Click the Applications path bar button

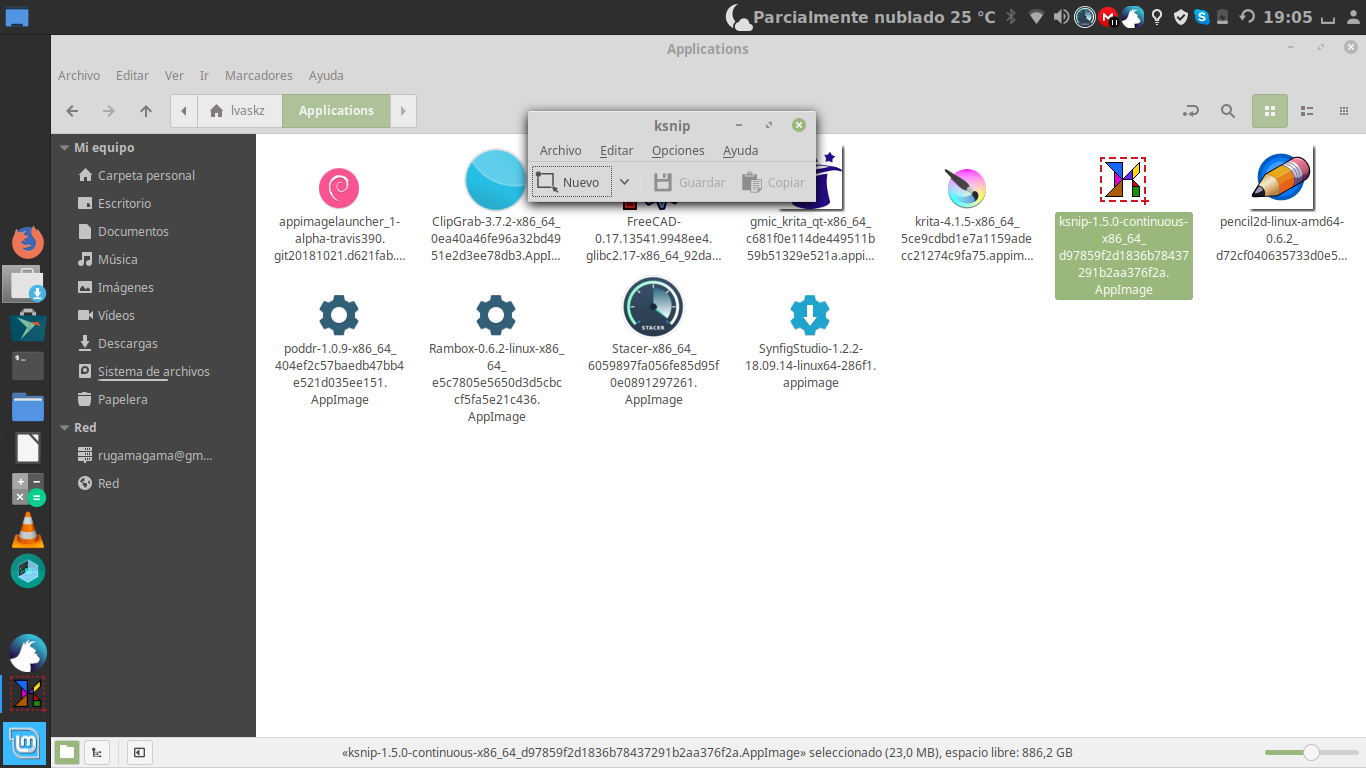coord(336,111)
